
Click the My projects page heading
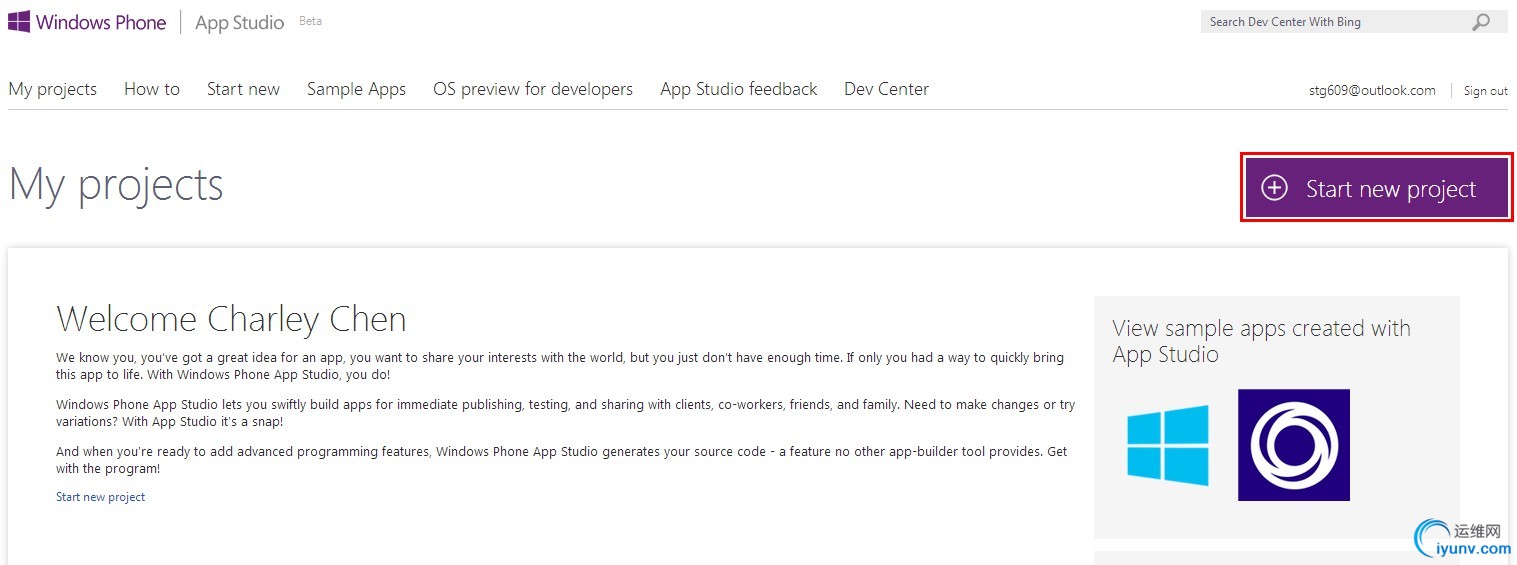[116, 185]
